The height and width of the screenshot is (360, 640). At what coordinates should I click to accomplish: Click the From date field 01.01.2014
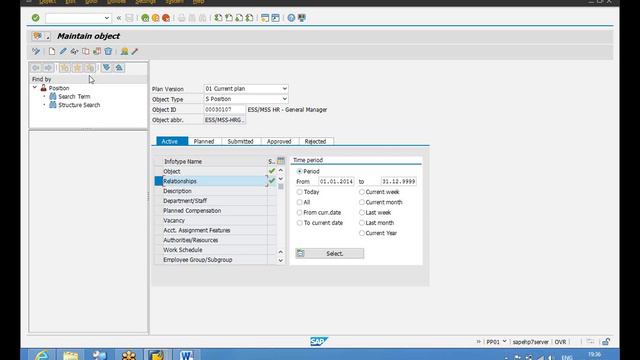(336, 181)
